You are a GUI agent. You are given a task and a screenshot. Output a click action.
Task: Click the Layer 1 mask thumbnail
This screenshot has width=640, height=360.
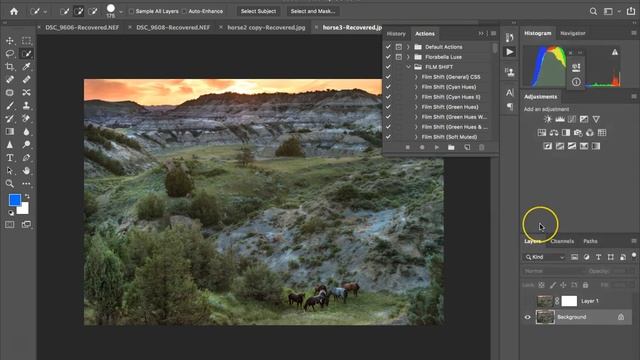pos(569,301)
